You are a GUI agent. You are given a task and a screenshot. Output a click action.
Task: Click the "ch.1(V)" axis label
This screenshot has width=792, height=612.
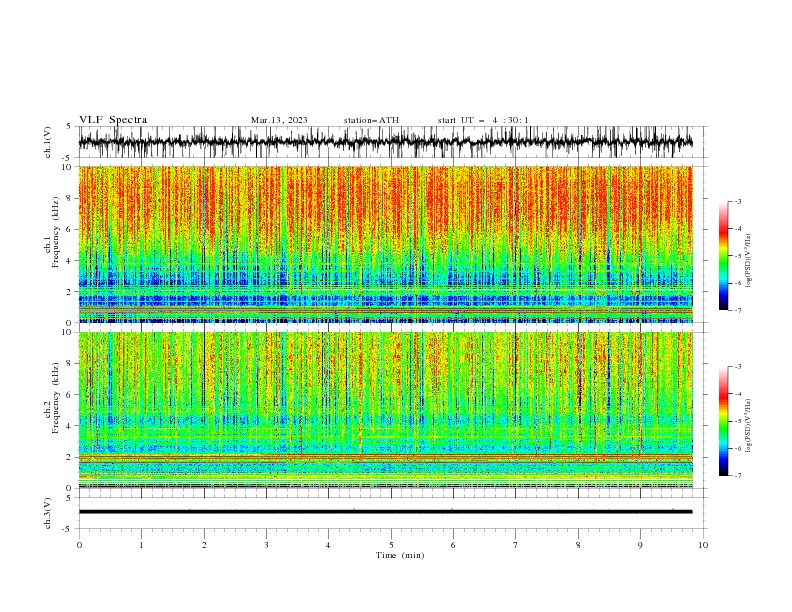48,142
